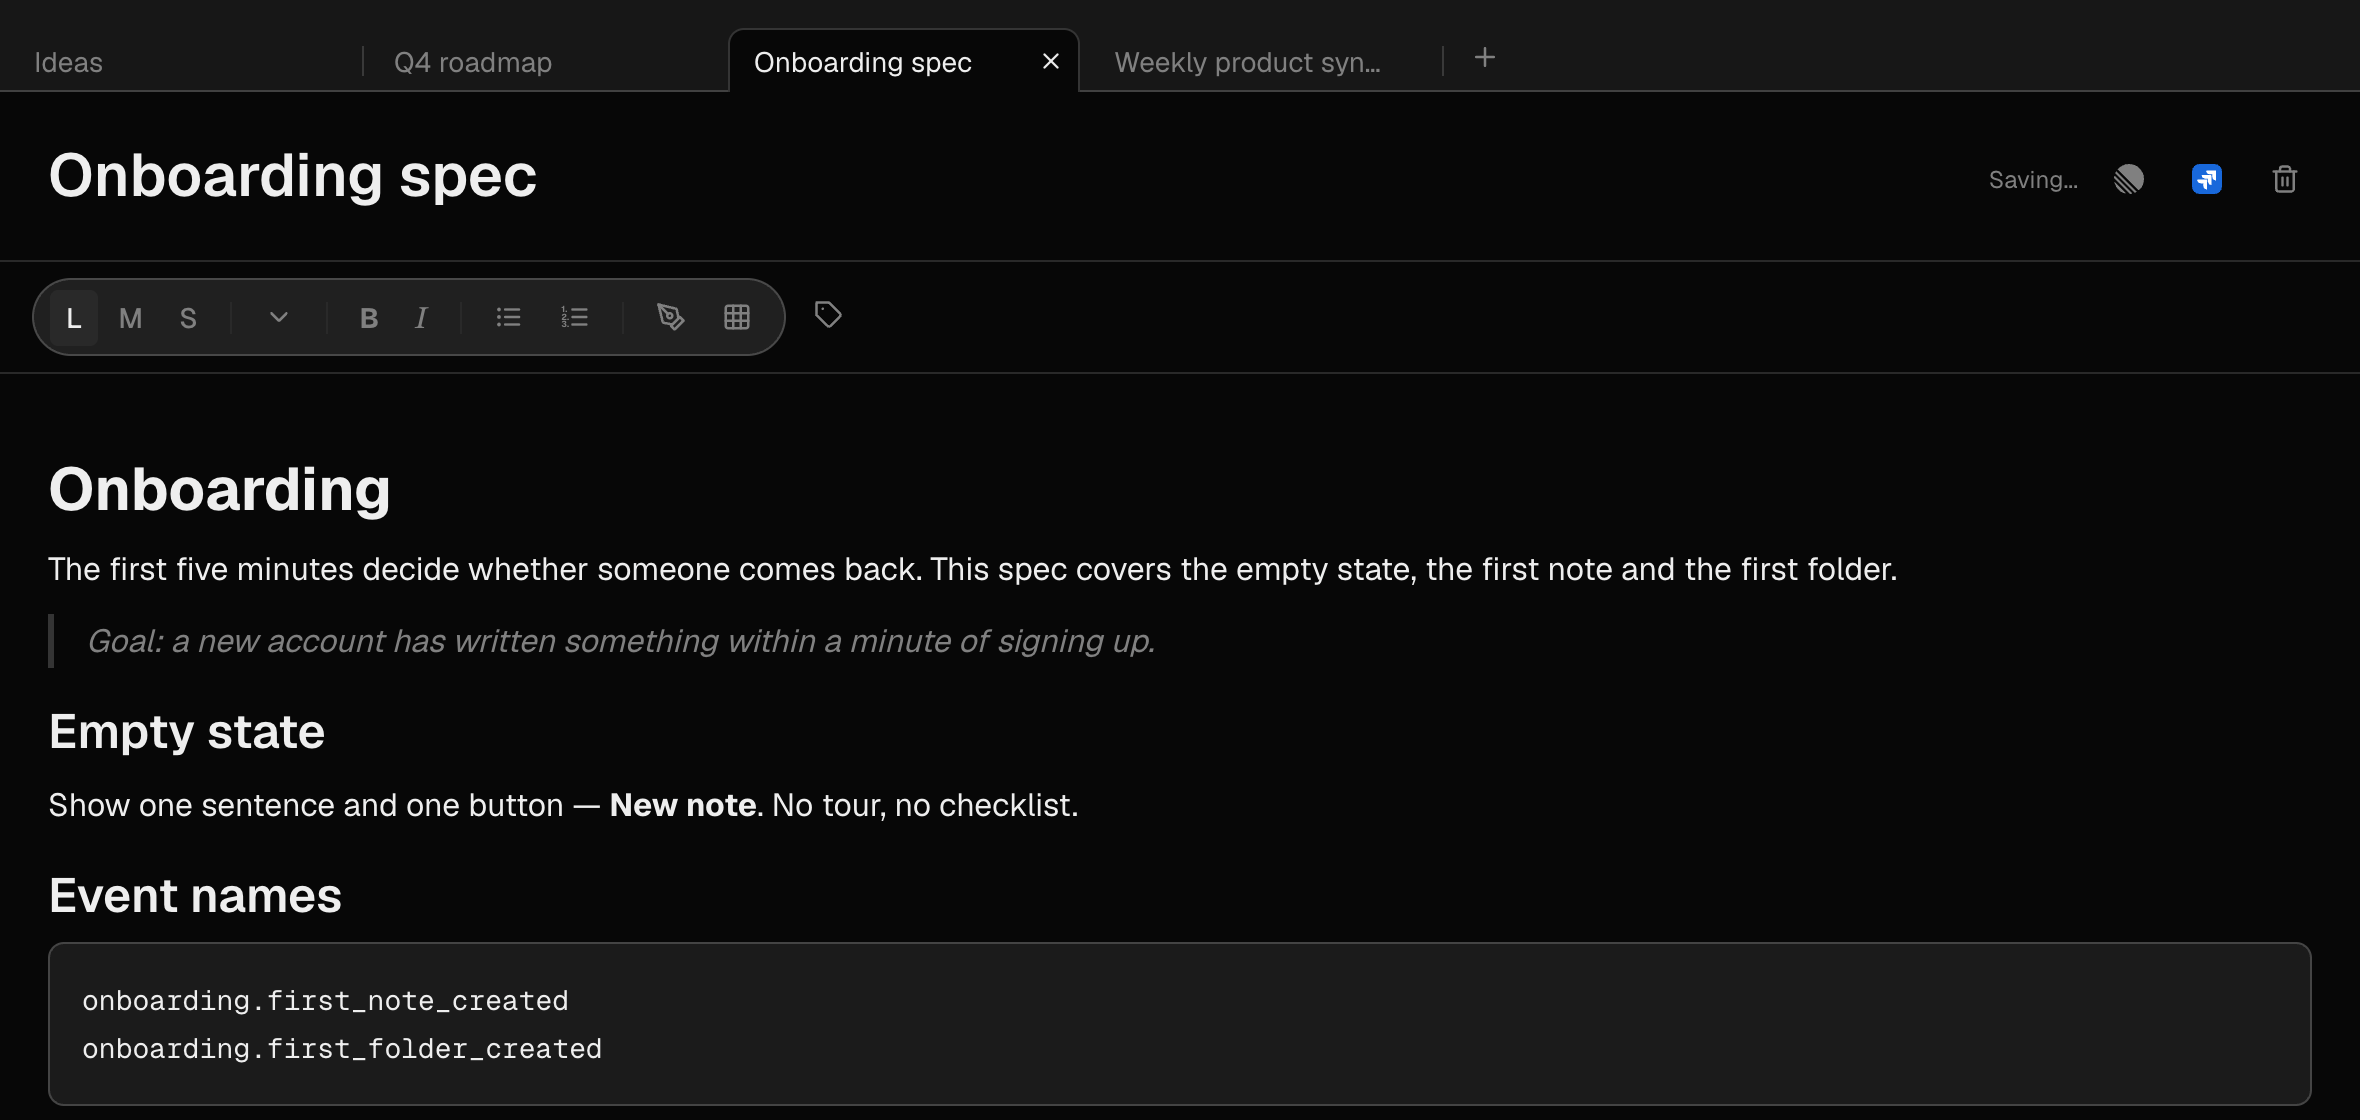
Task: Click the tag icon to add tags
Action: pyautogui.click(x=828, y=315)
